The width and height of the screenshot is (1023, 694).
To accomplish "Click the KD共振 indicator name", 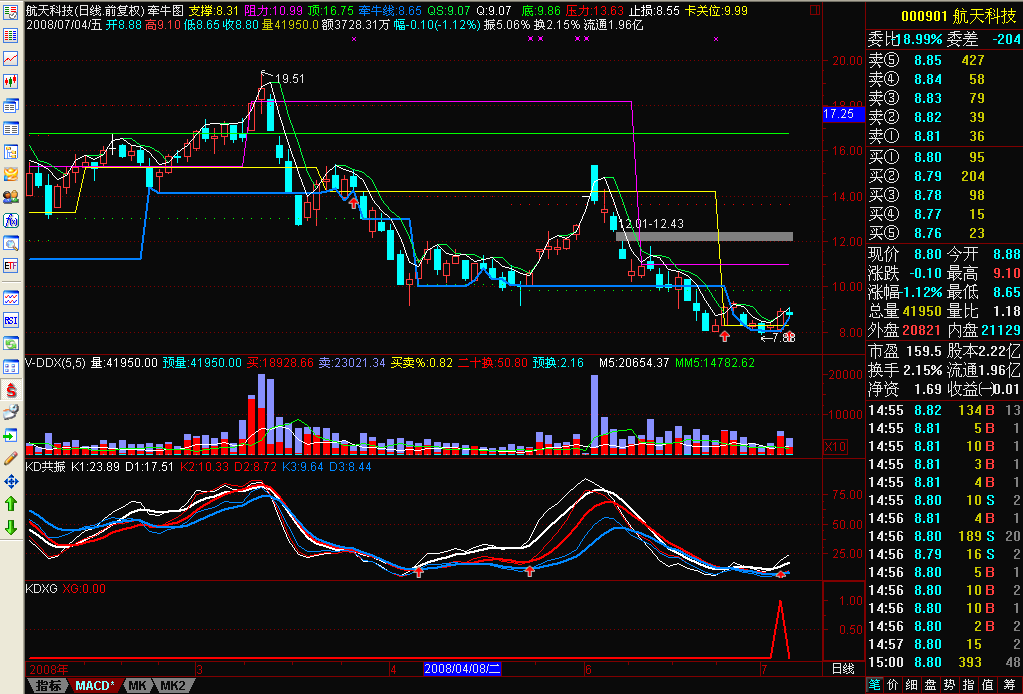I will [x=45, y=467].
